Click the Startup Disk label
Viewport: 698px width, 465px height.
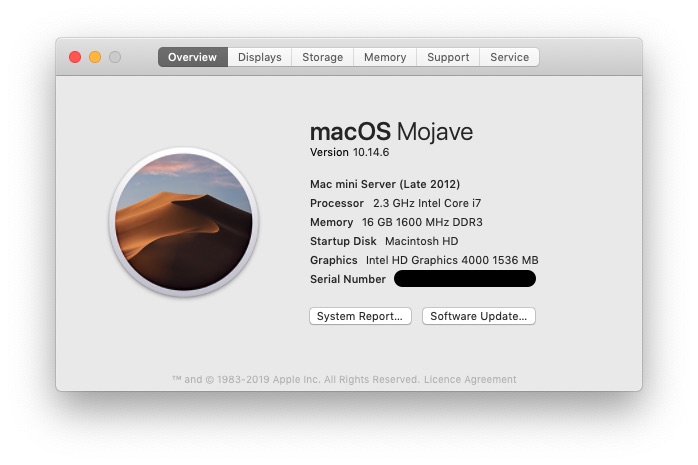[343, 241]
